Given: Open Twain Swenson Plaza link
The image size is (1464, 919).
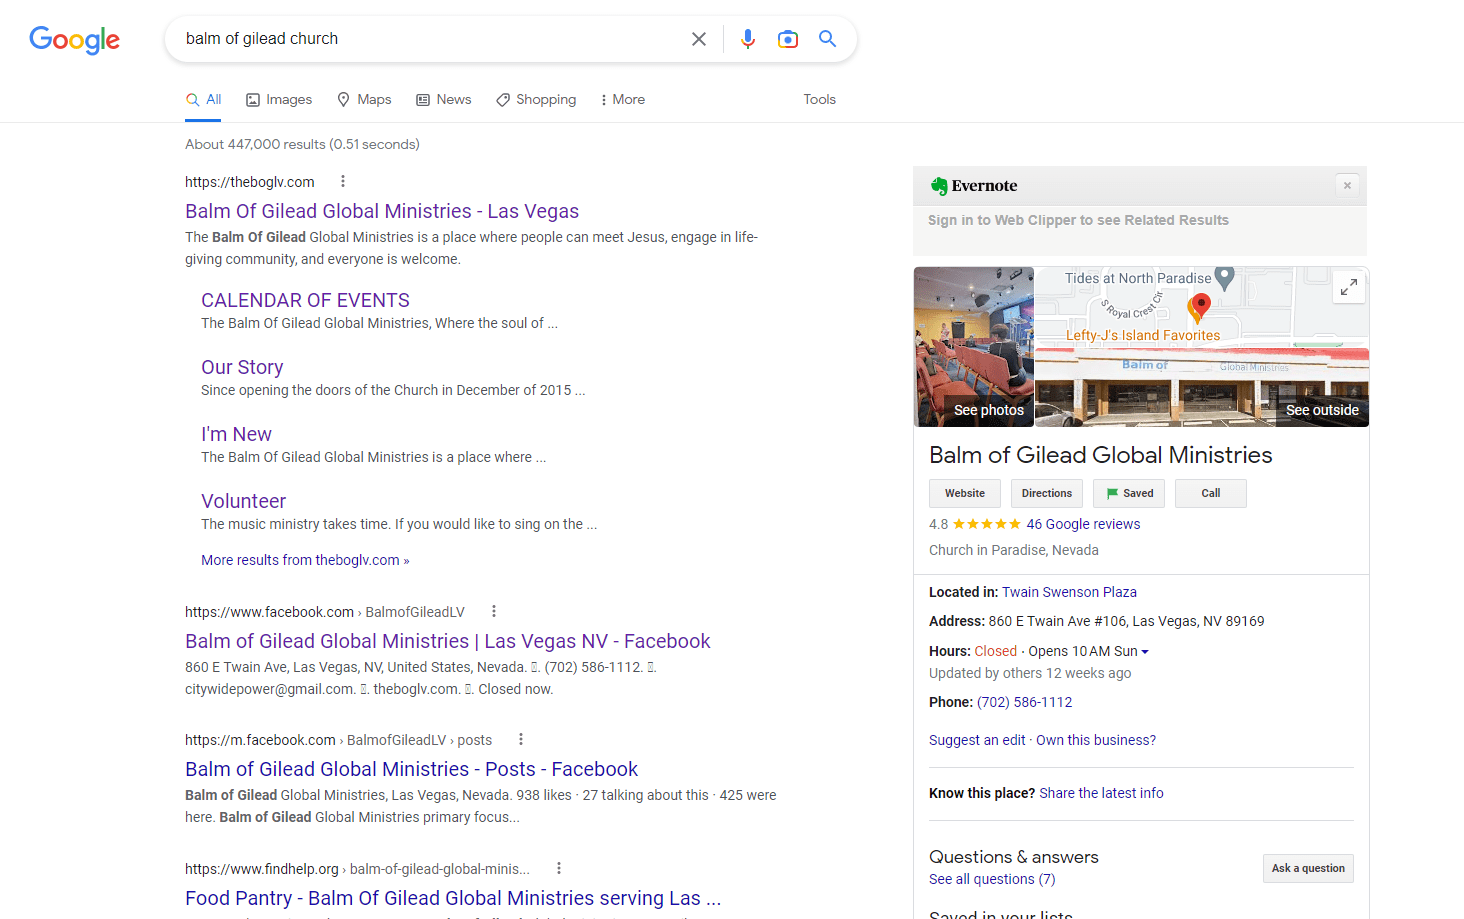Looking at the screenshot, I should coord(1069,592).
